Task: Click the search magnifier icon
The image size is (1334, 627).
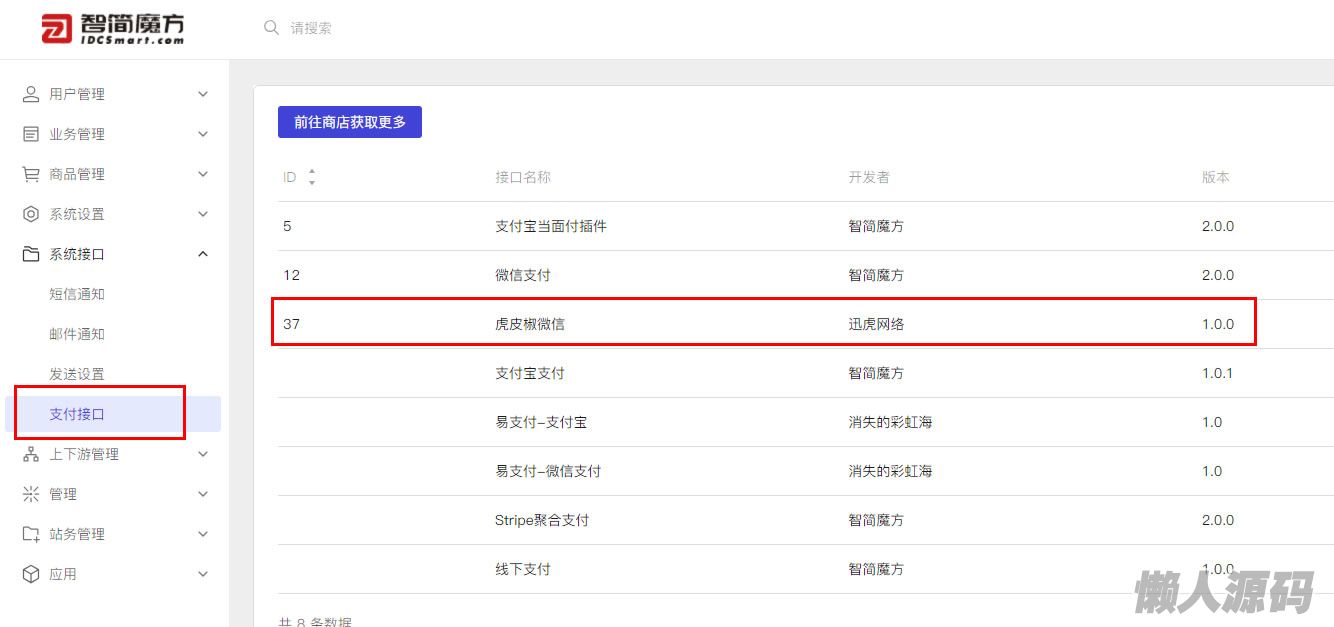Action: coord(271,28)
